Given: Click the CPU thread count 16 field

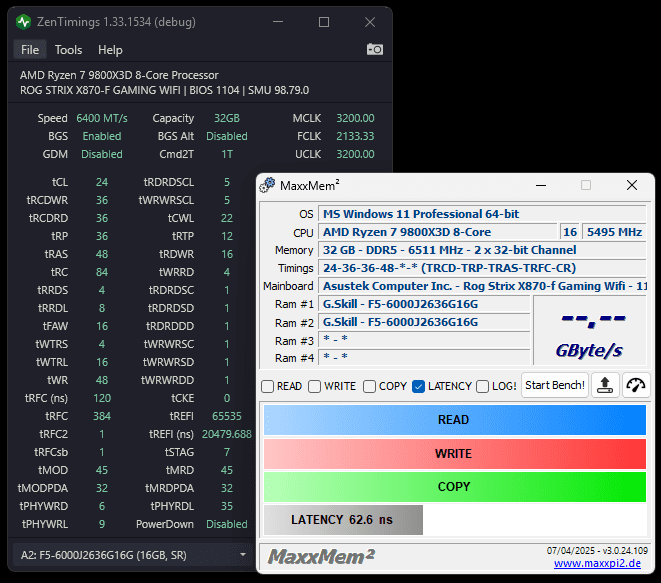Looking at the screenshot, I should (570, 232).
